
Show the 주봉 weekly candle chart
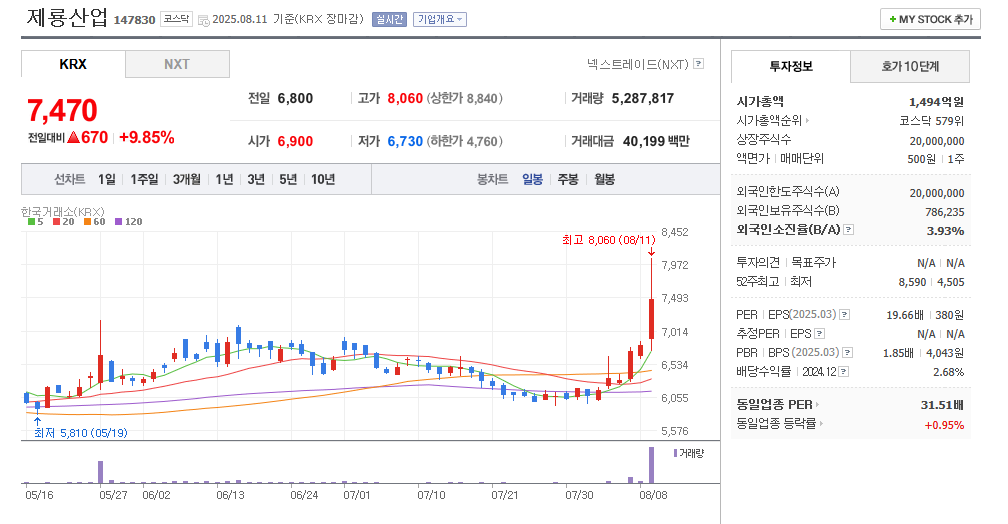click(x=568, y=179)
